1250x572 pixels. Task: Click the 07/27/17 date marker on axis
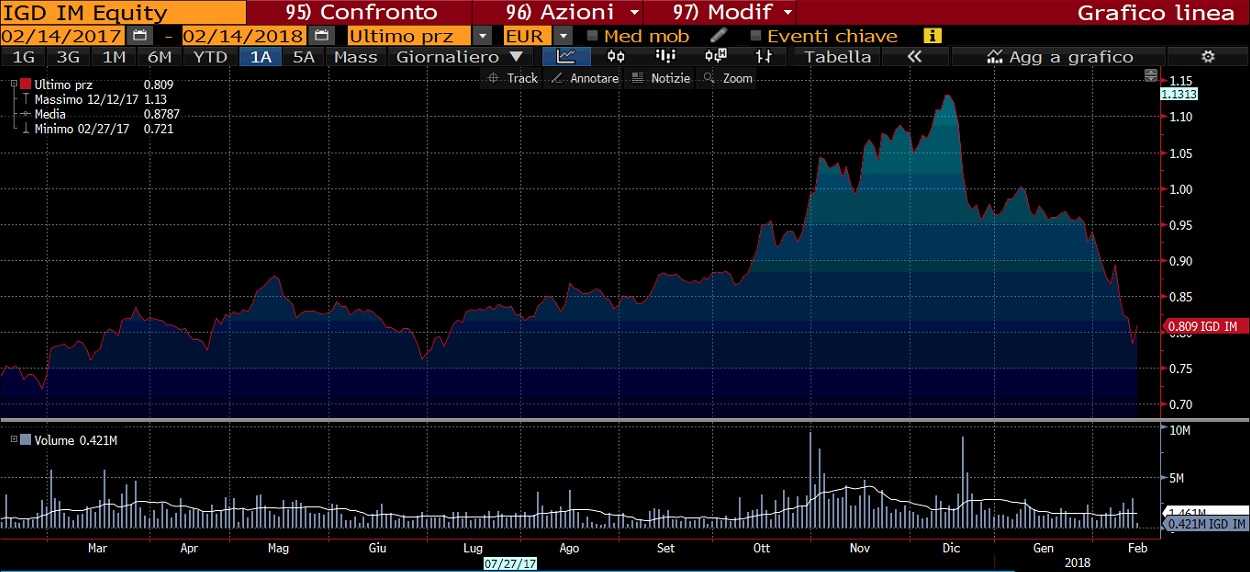(x=508, y=563)
